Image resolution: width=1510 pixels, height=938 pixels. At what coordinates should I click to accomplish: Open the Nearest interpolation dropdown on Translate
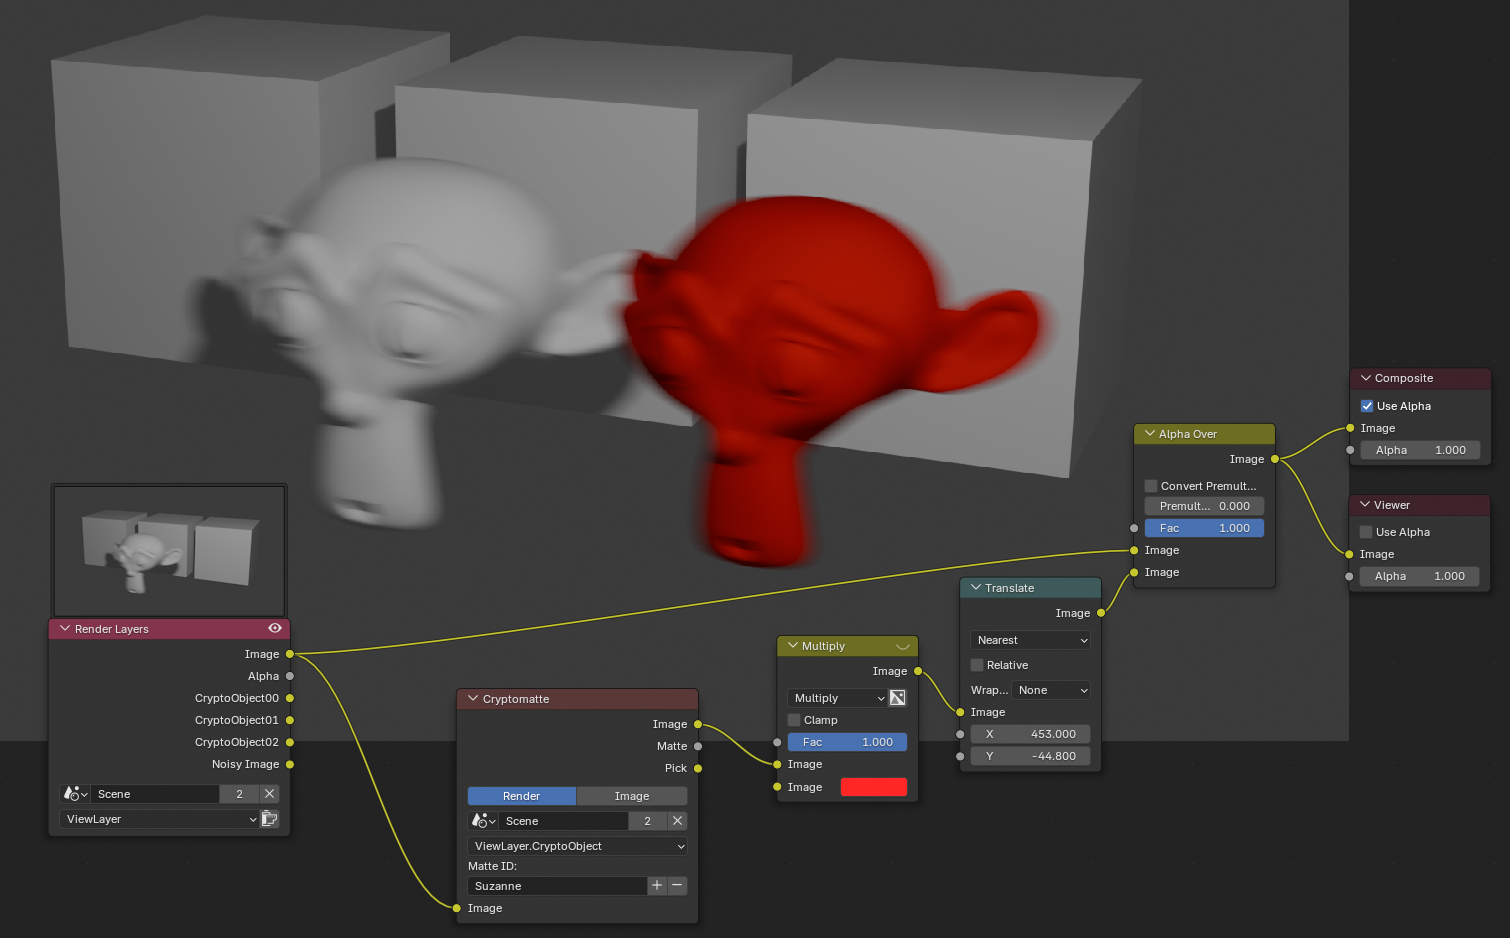(1030, 639)
